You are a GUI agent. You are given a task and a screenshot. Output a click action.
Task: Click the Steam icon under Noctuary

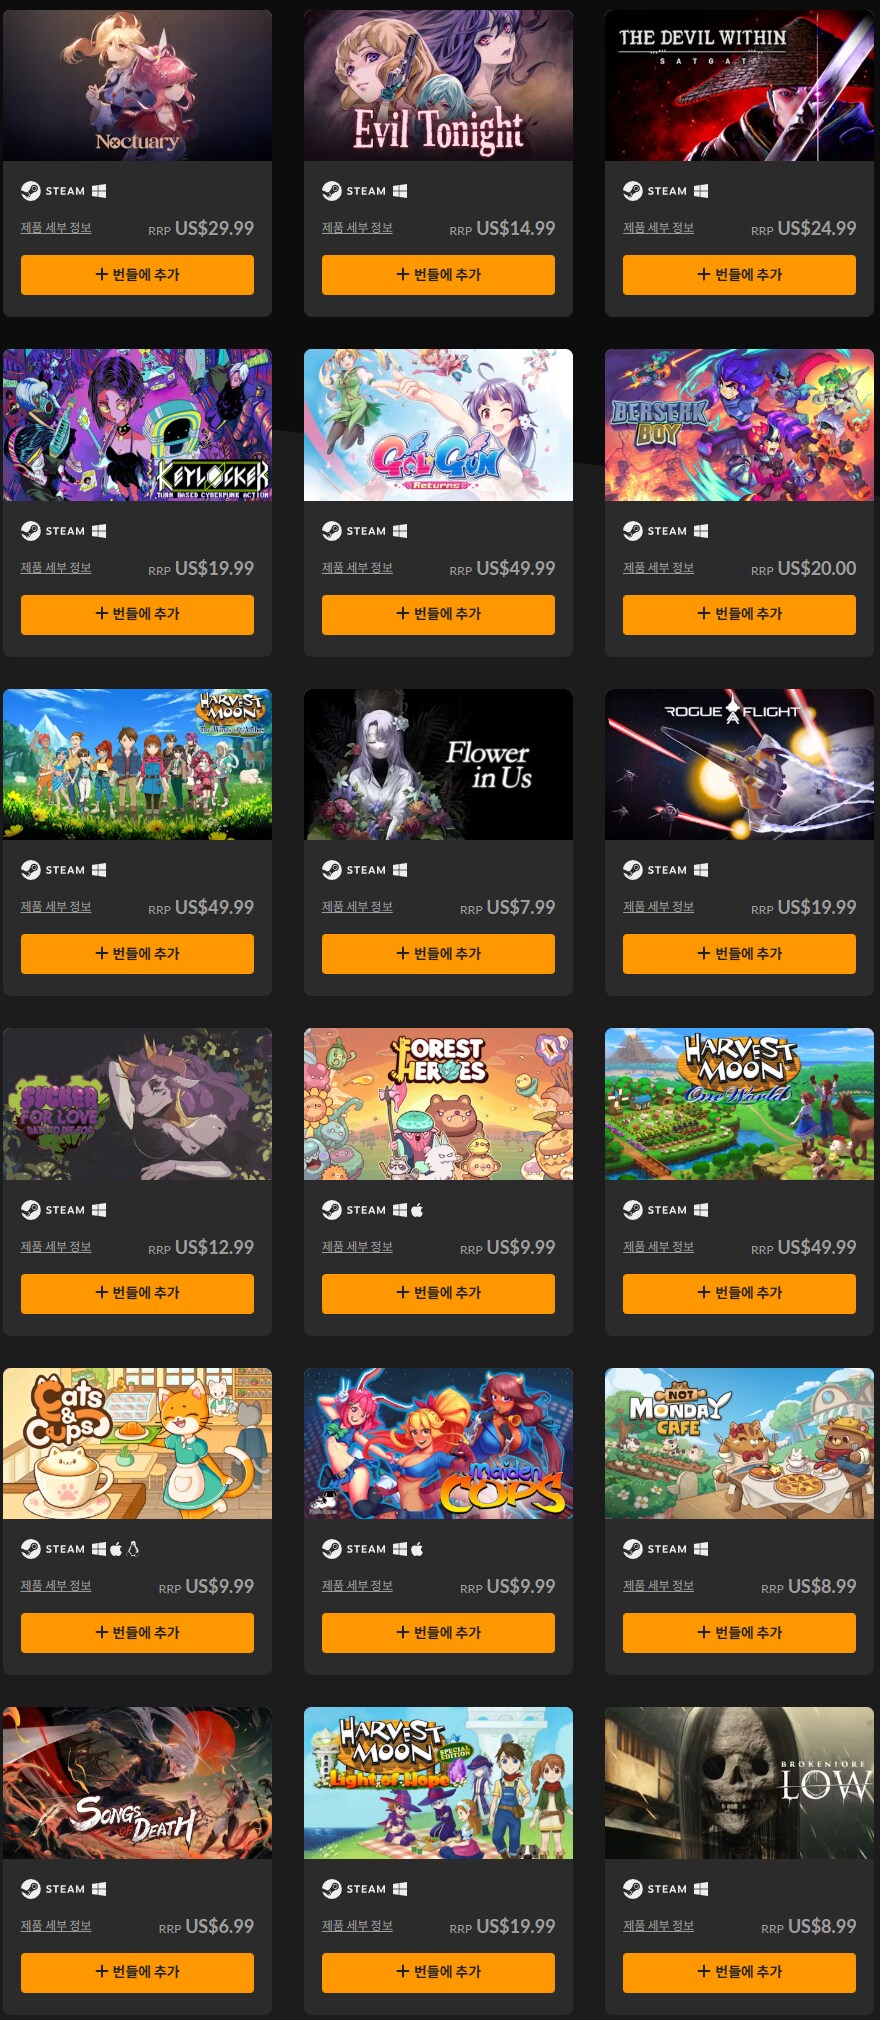31,191
